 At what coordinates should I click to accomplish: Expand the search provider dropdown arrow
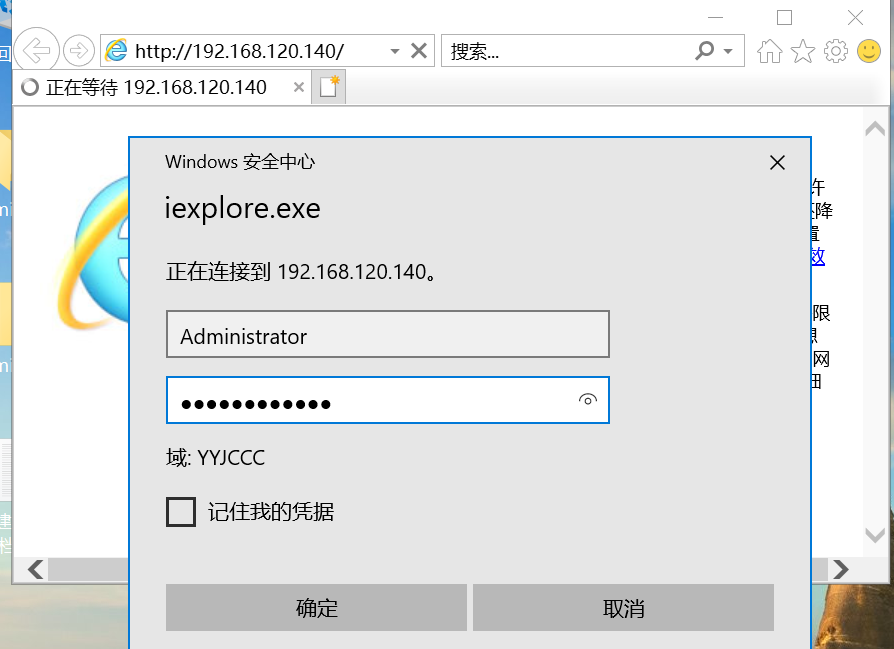point(728,51)
